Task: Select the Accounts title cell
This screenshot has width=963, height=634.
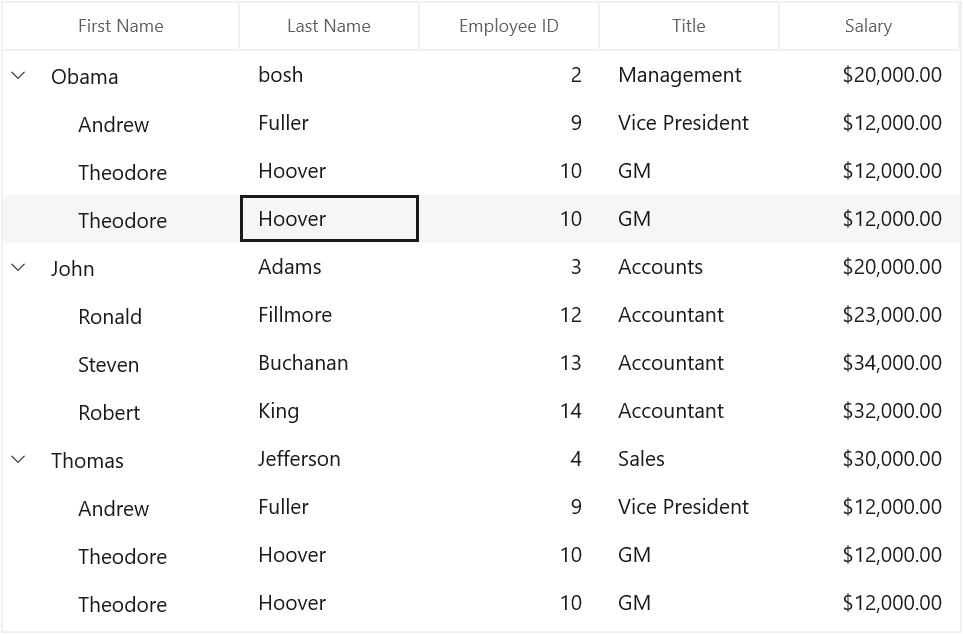Action: tap(688, 267)
